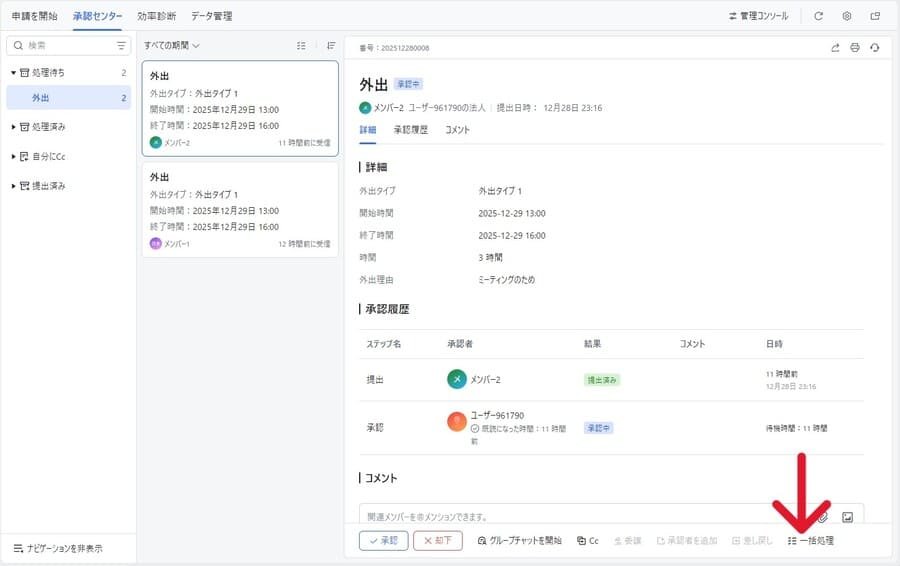Screen dimensions: 900x566
Task: Switch to the 承認センター tab
Action: click(97, 16)
